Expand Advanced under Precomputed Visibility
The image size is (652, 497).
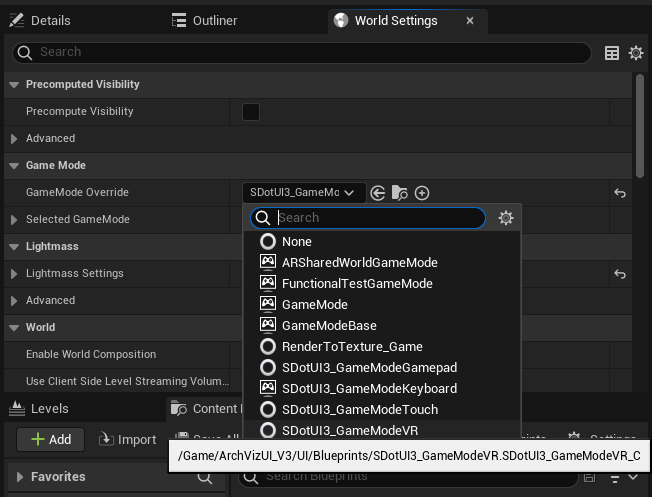point(14,138)
